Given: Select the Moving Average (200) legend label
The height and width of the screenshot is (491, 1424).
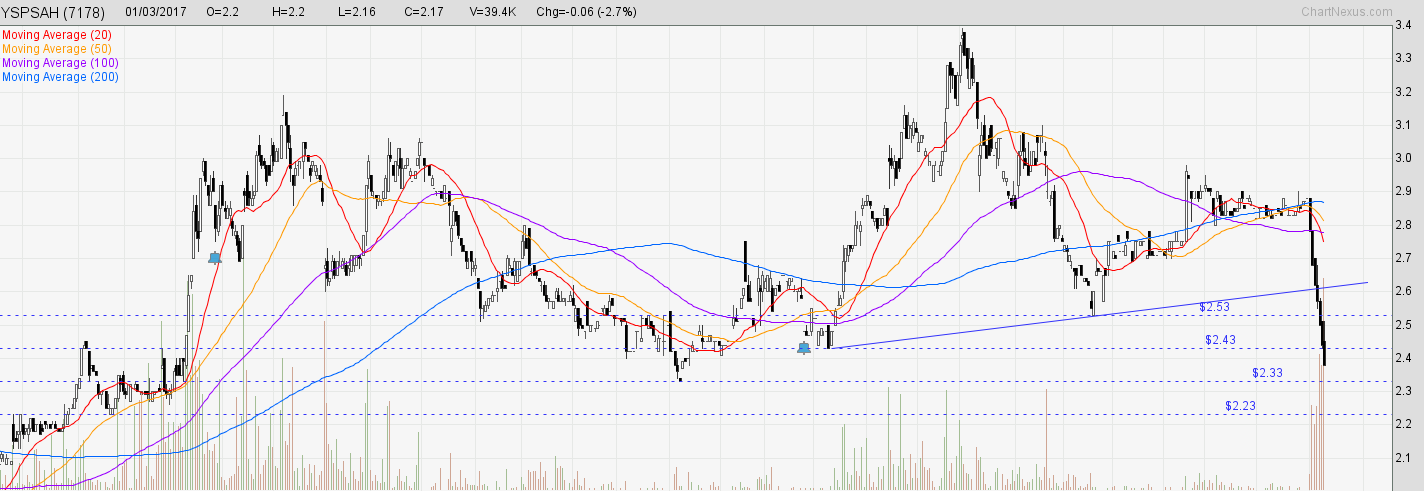Looking at the screenshot, I should 60,77.
